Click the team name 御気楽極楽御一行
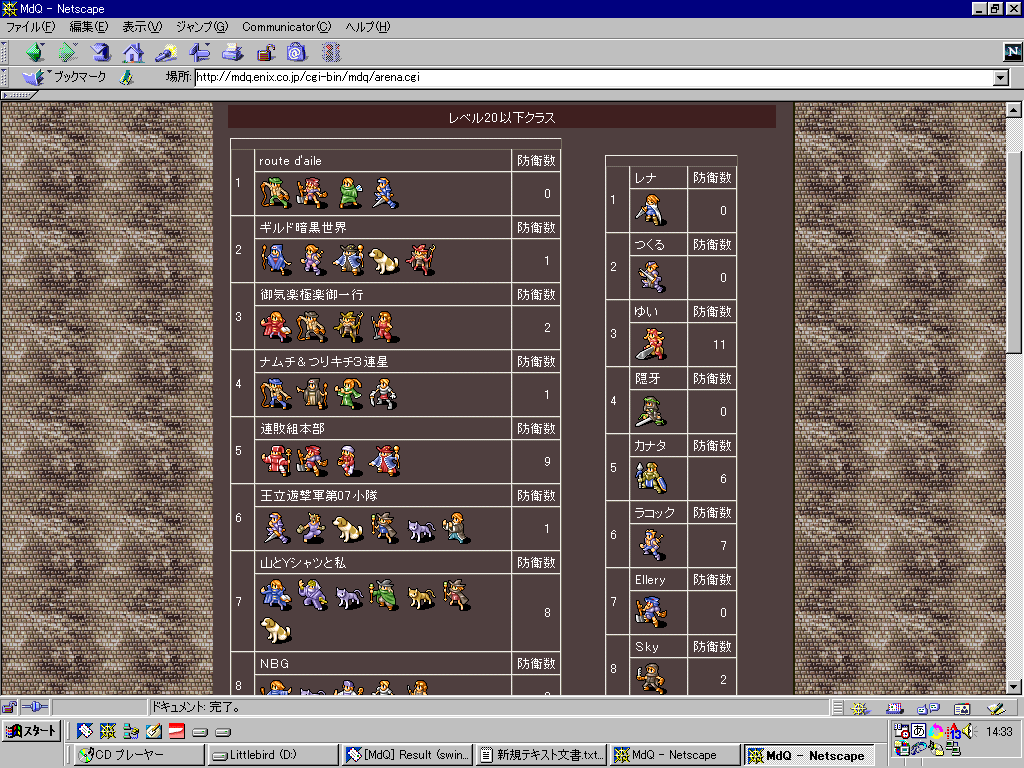Image resolution: width=1024 pixels, height=768 pixels. (312, 295)
